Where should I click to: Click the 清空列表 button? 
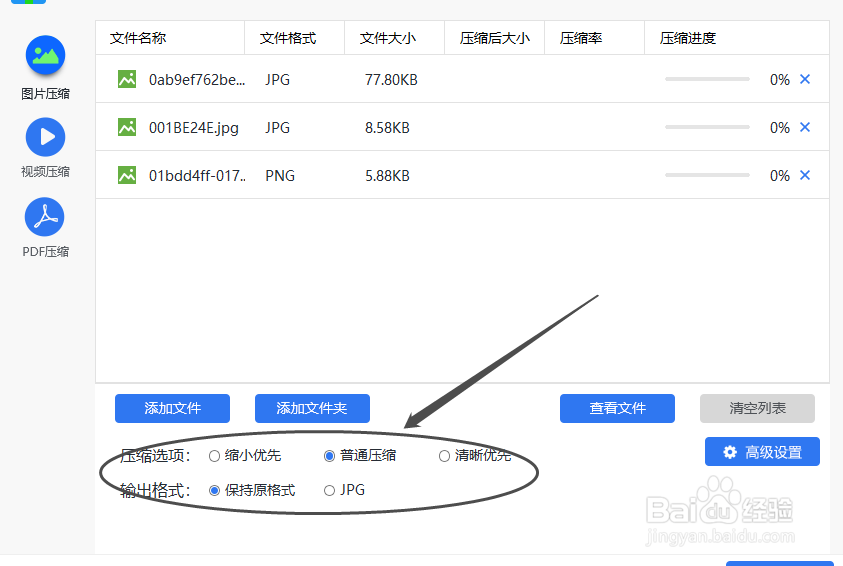tap(758, 409)
